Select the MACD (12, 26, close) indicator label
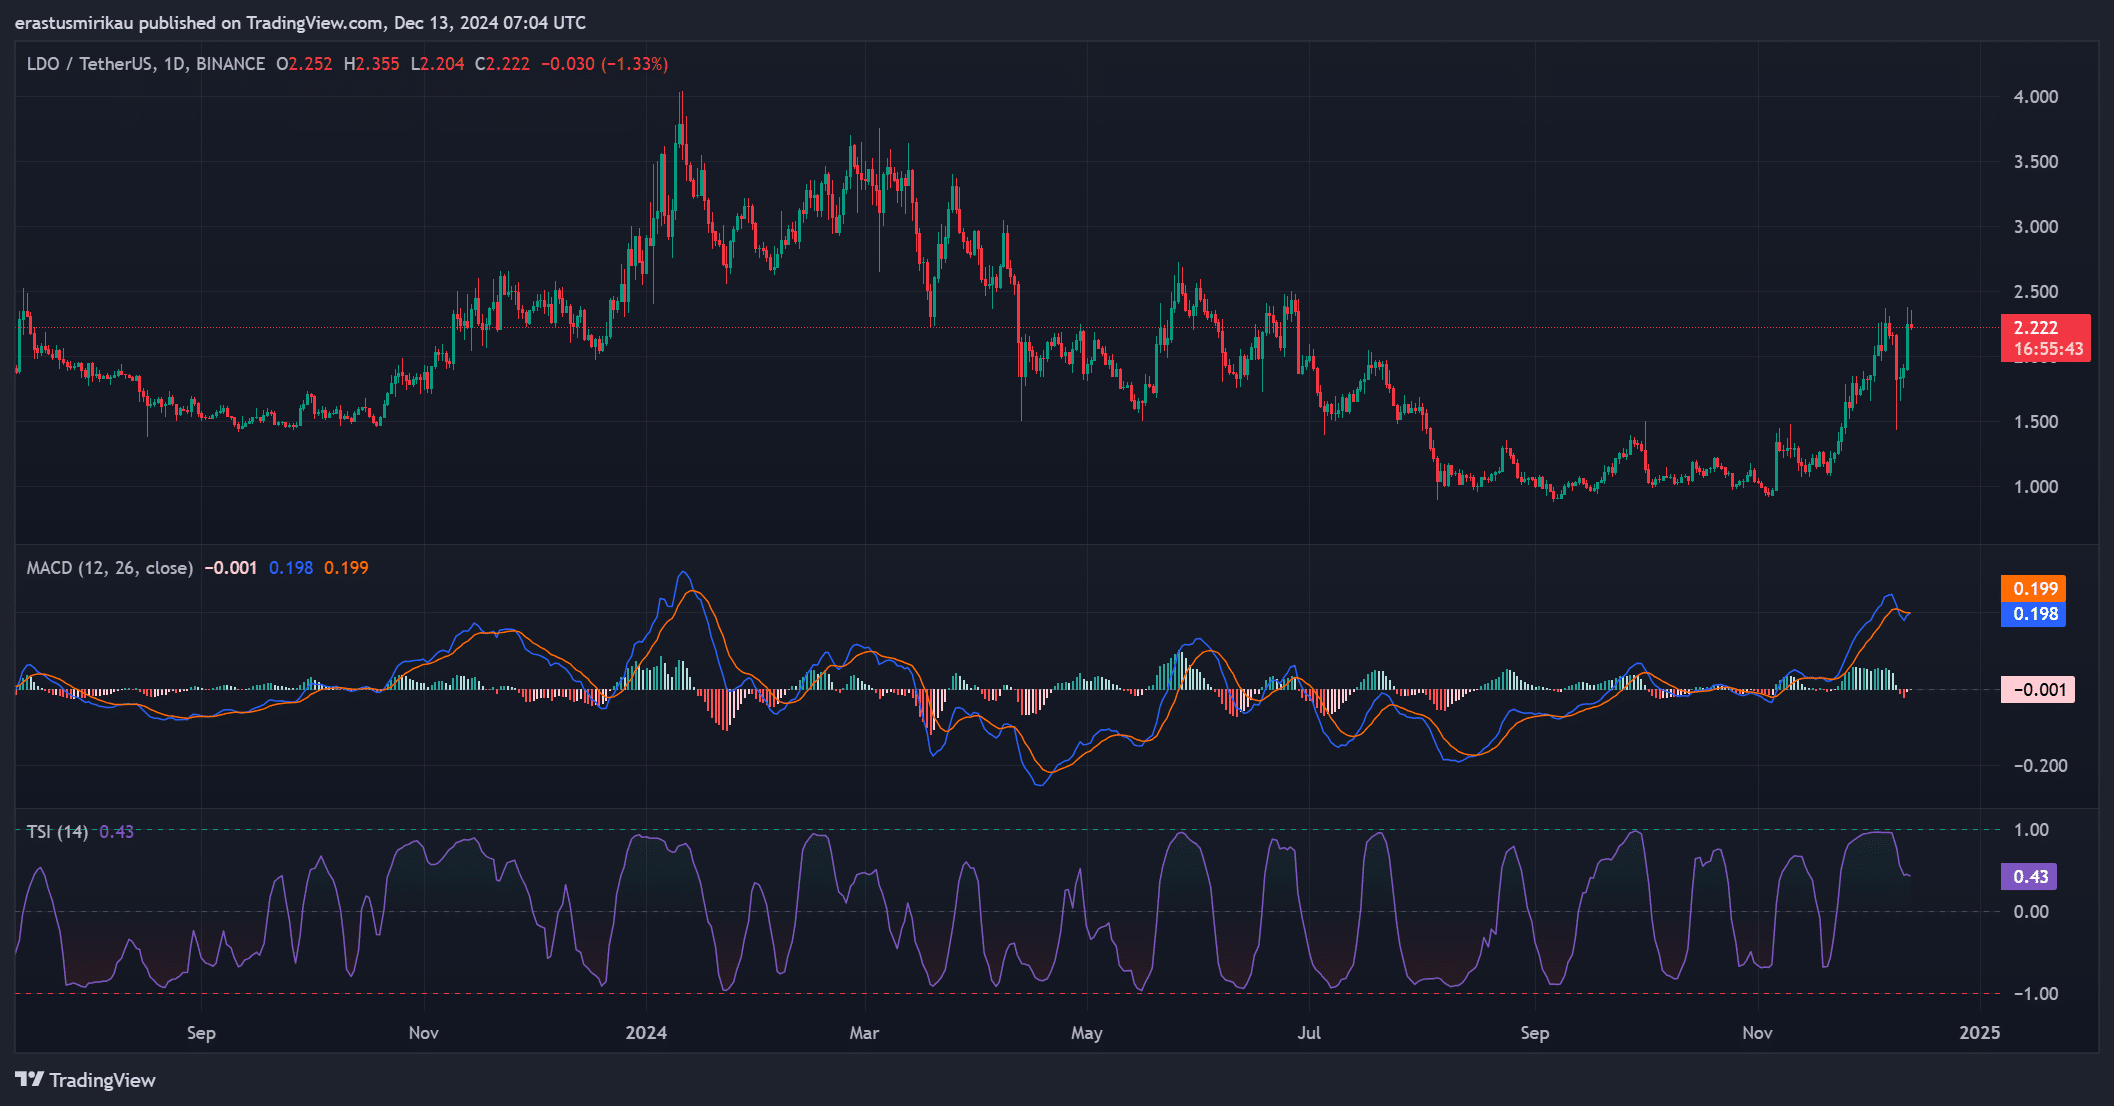This screenshot has height=1106, width=2114. point(110,568)
